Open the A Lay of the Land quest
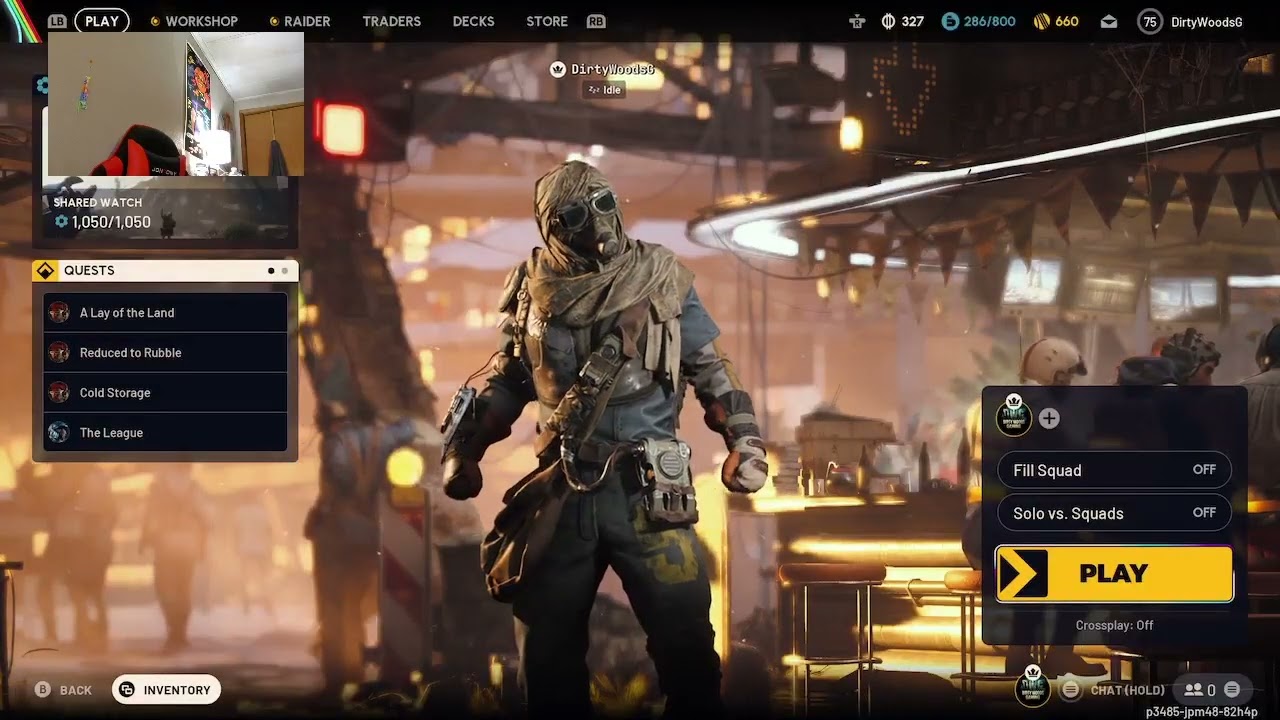 click(165, 312)
